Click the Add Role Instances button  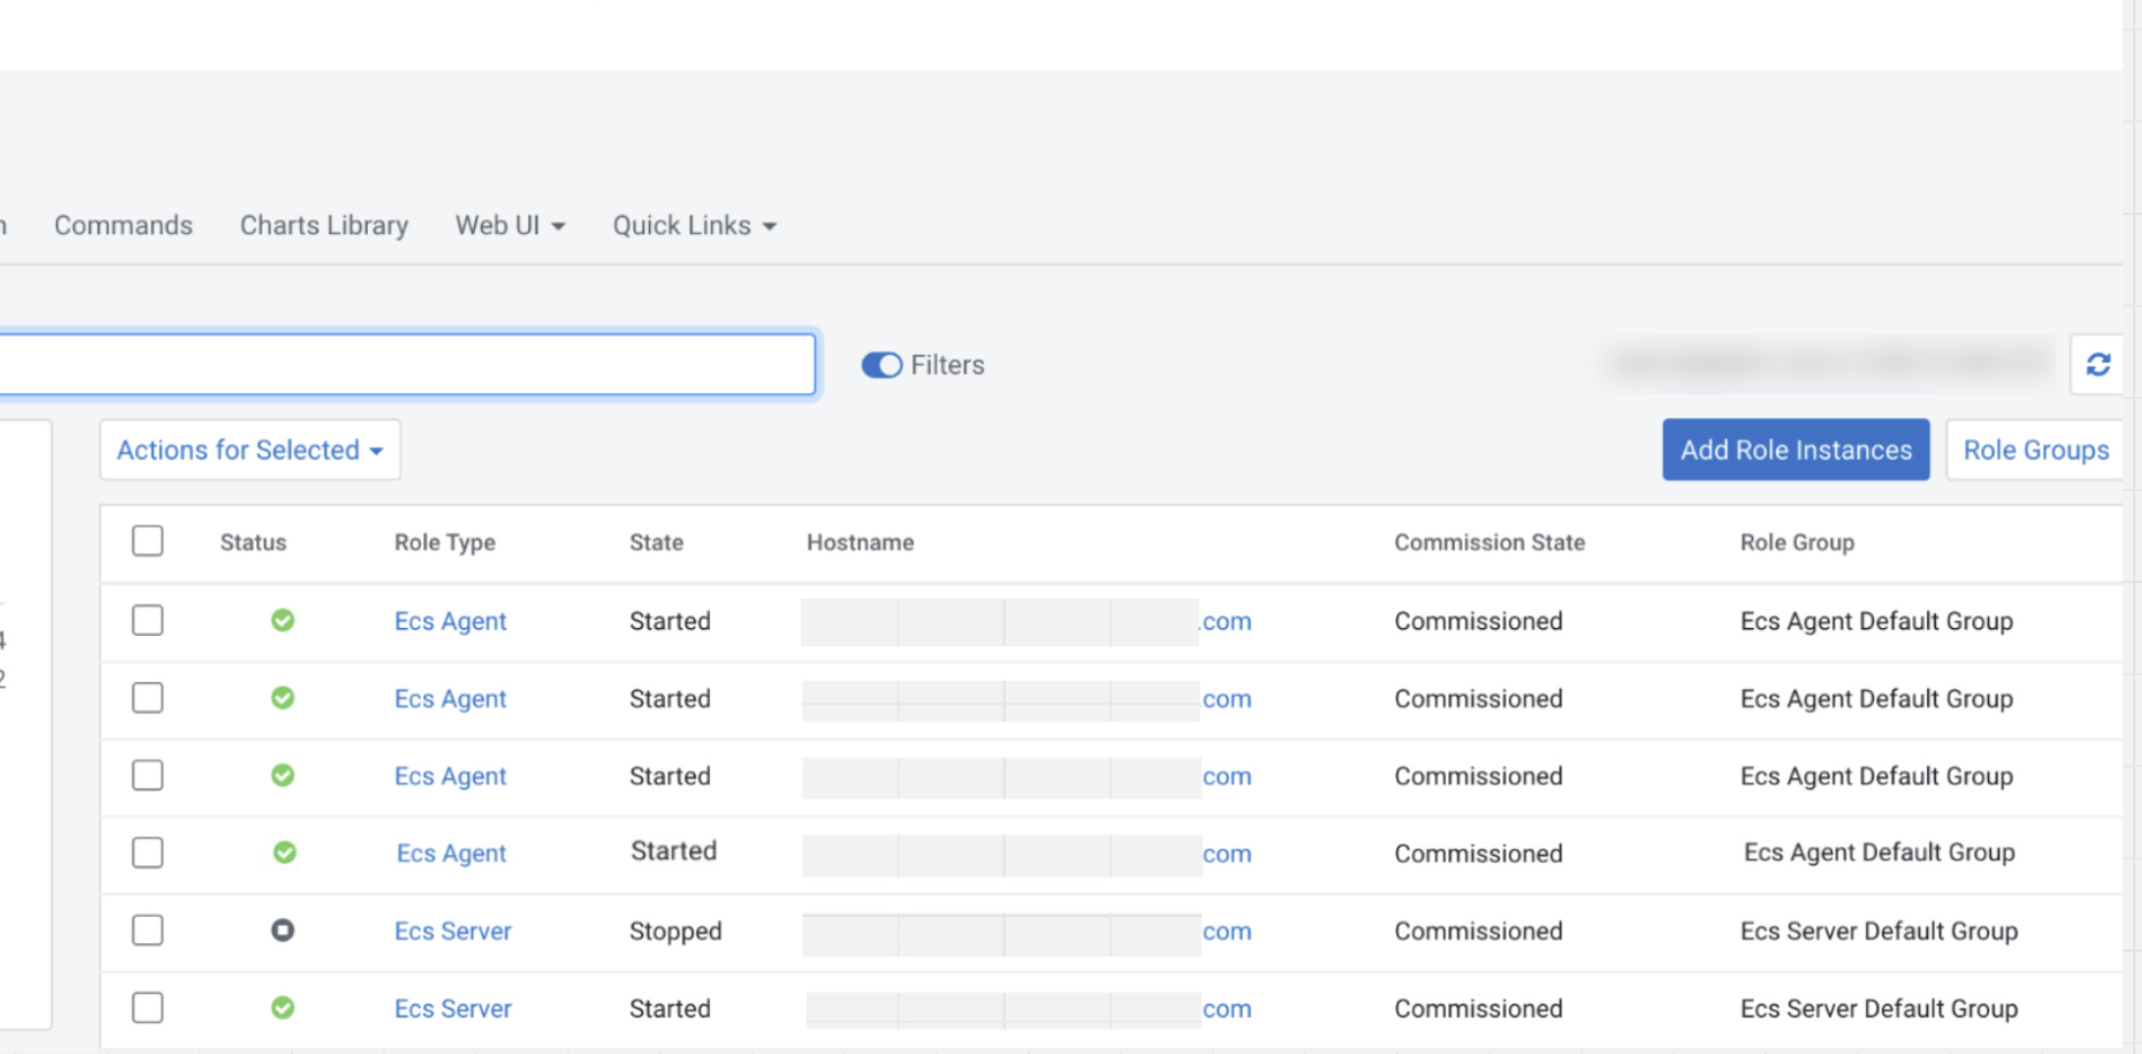point(1795,450)
